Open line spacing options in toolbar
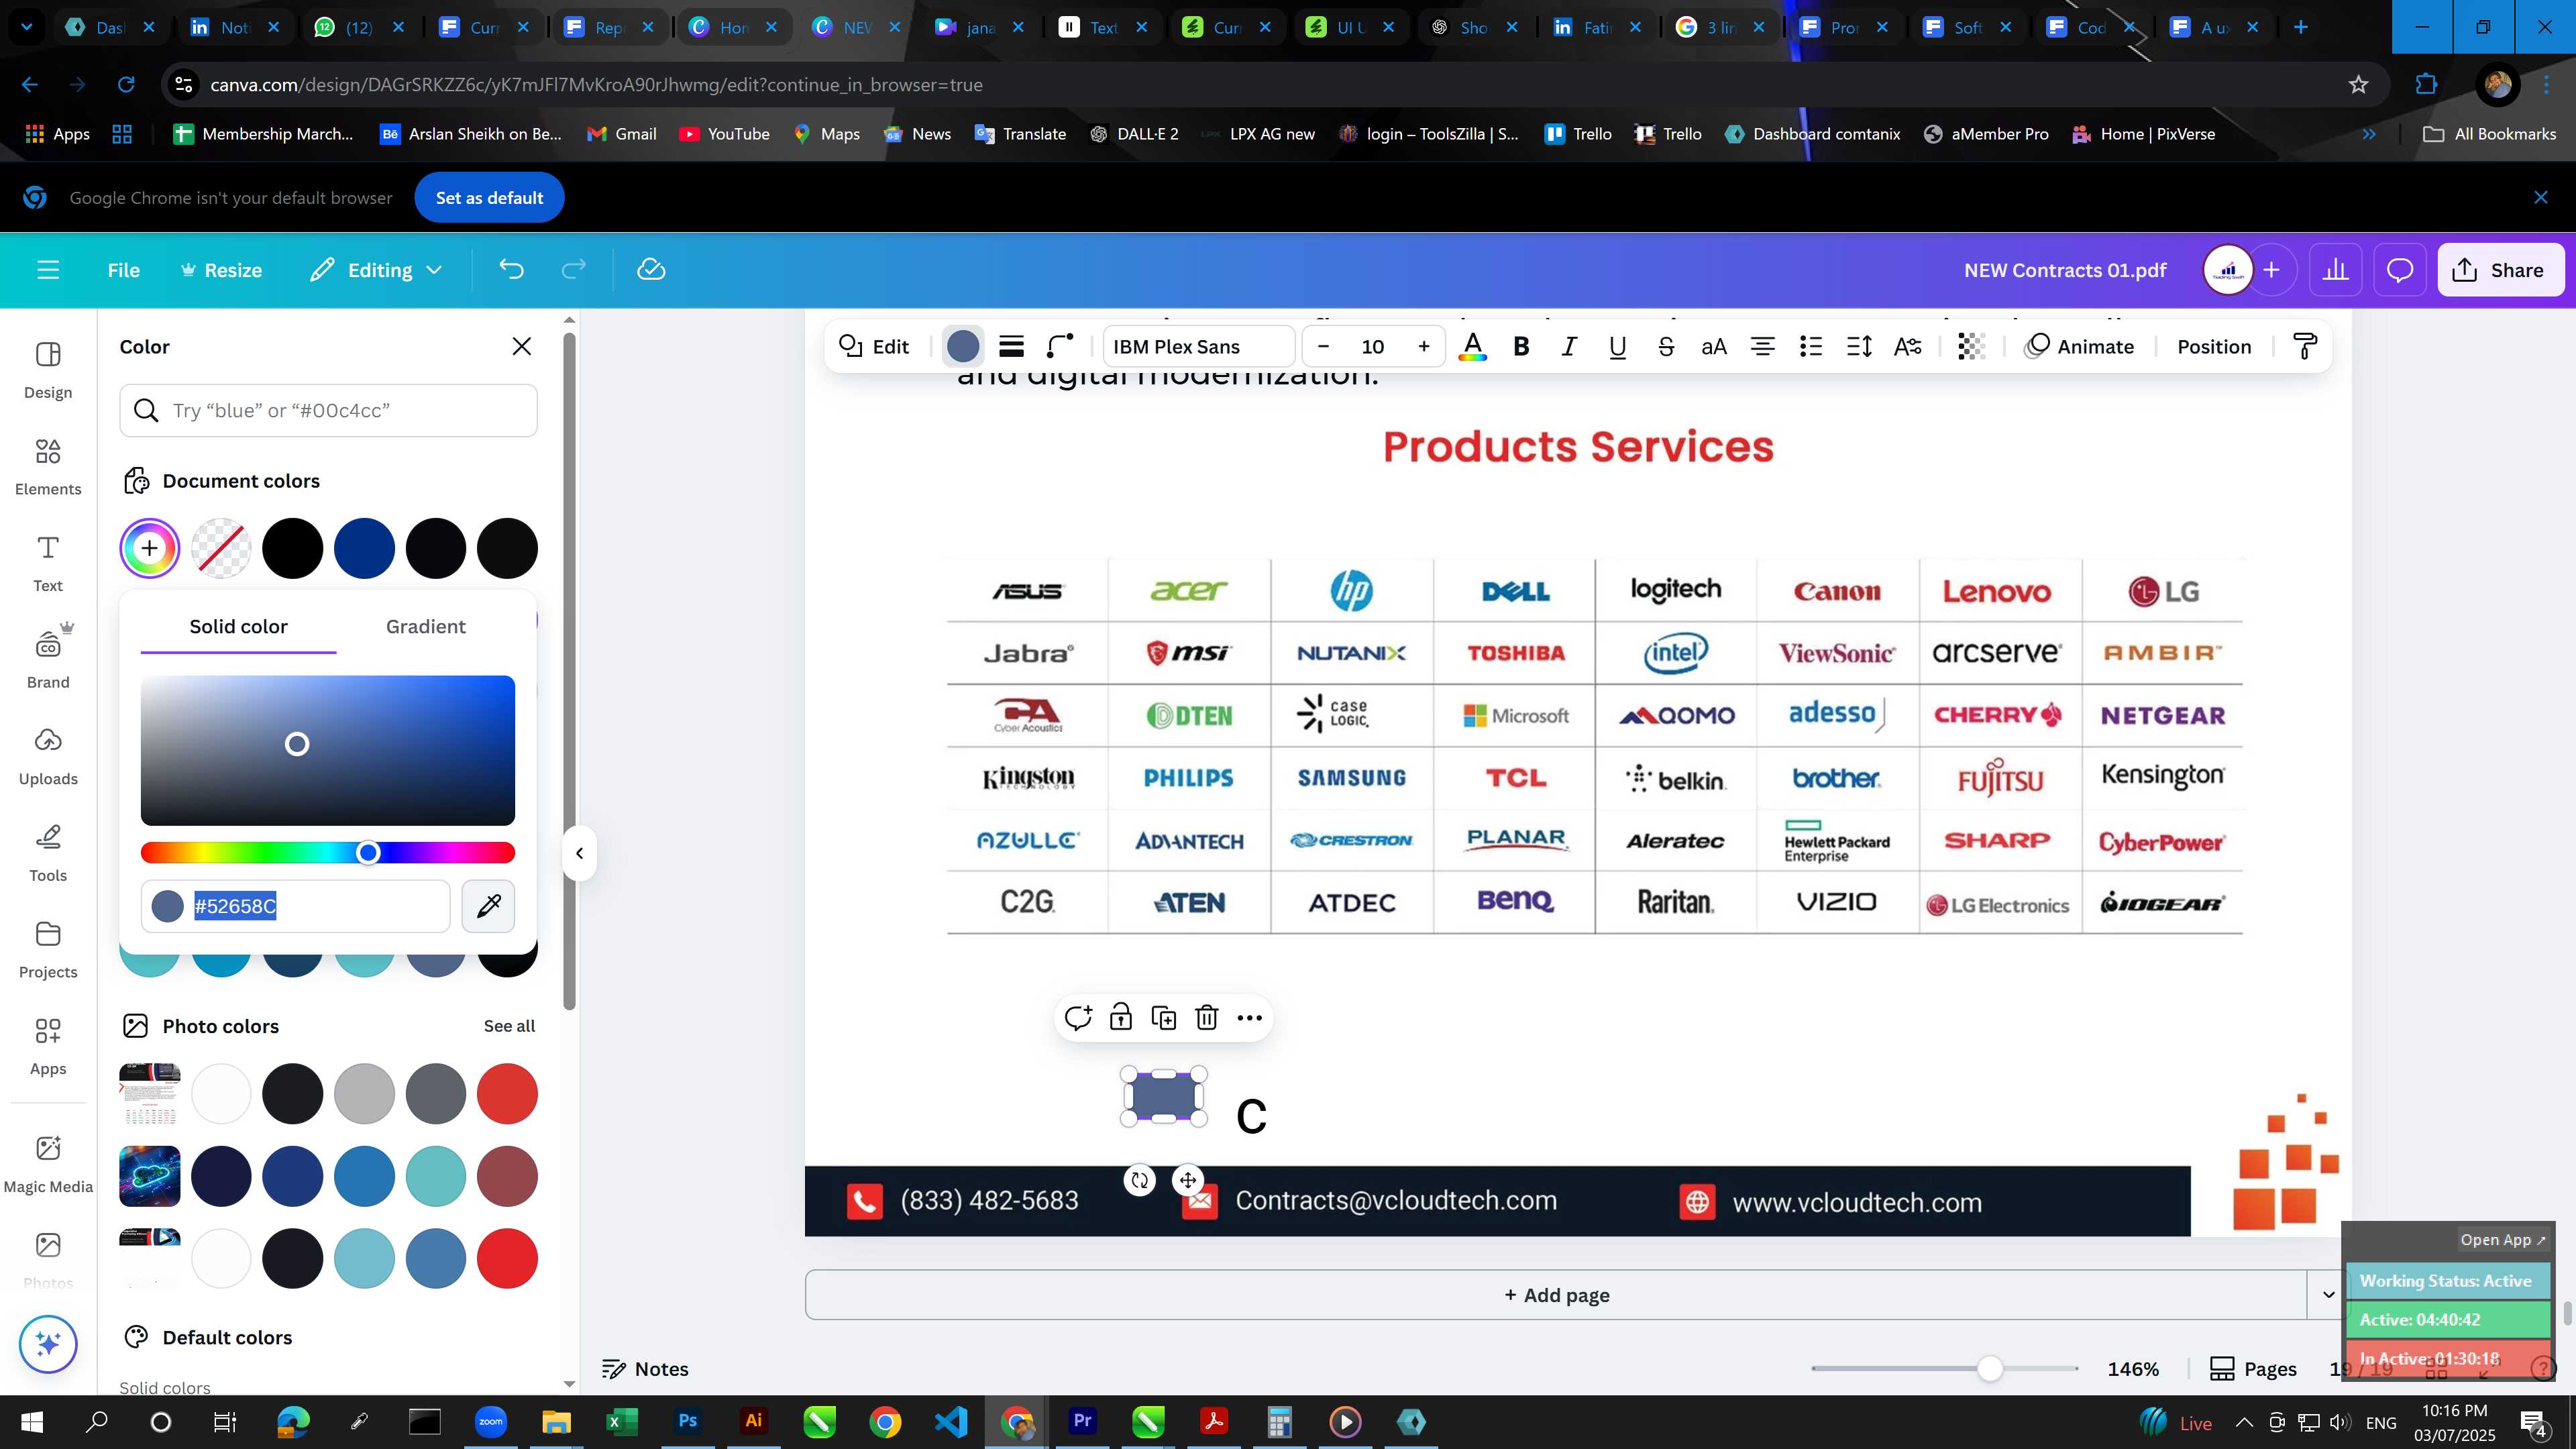The image size is (2576, 1449). [1858, 347]
